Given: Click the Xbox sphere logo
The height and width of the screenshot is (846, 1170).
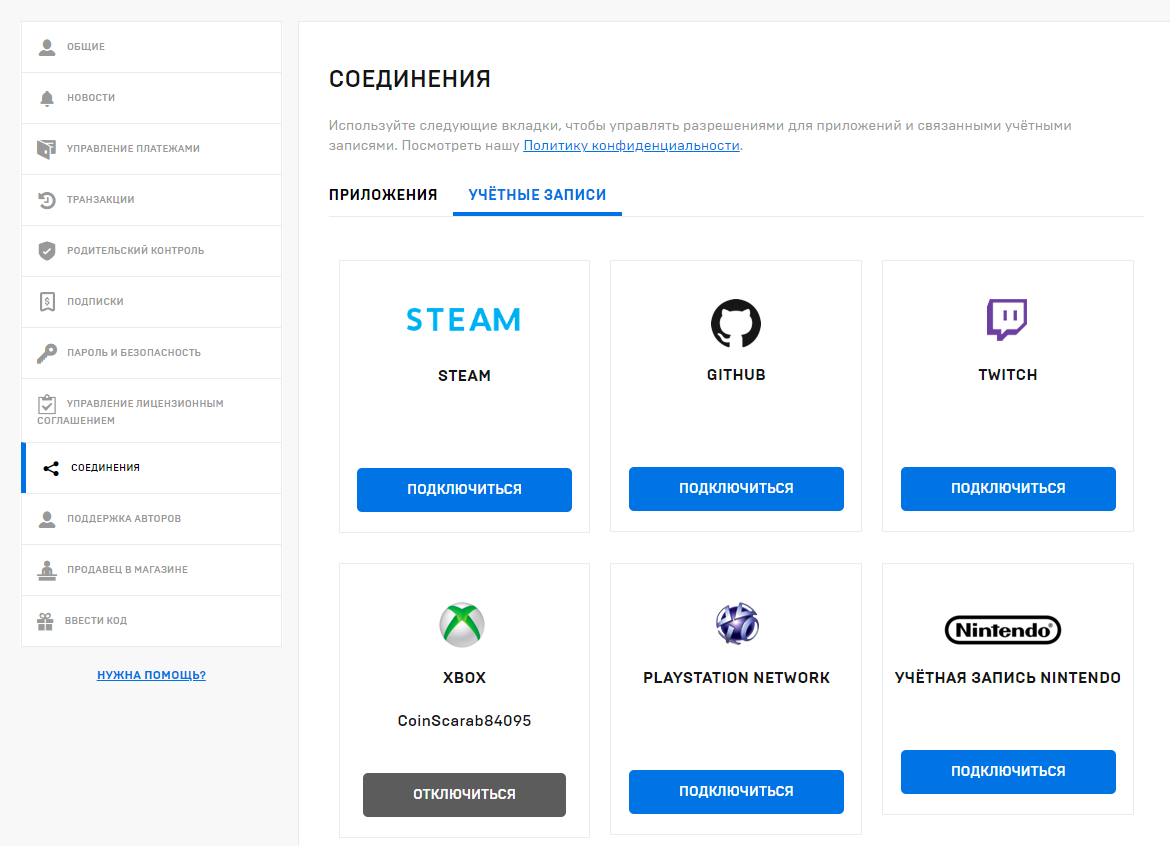Looking at the screenshot, I should point(463,624).
